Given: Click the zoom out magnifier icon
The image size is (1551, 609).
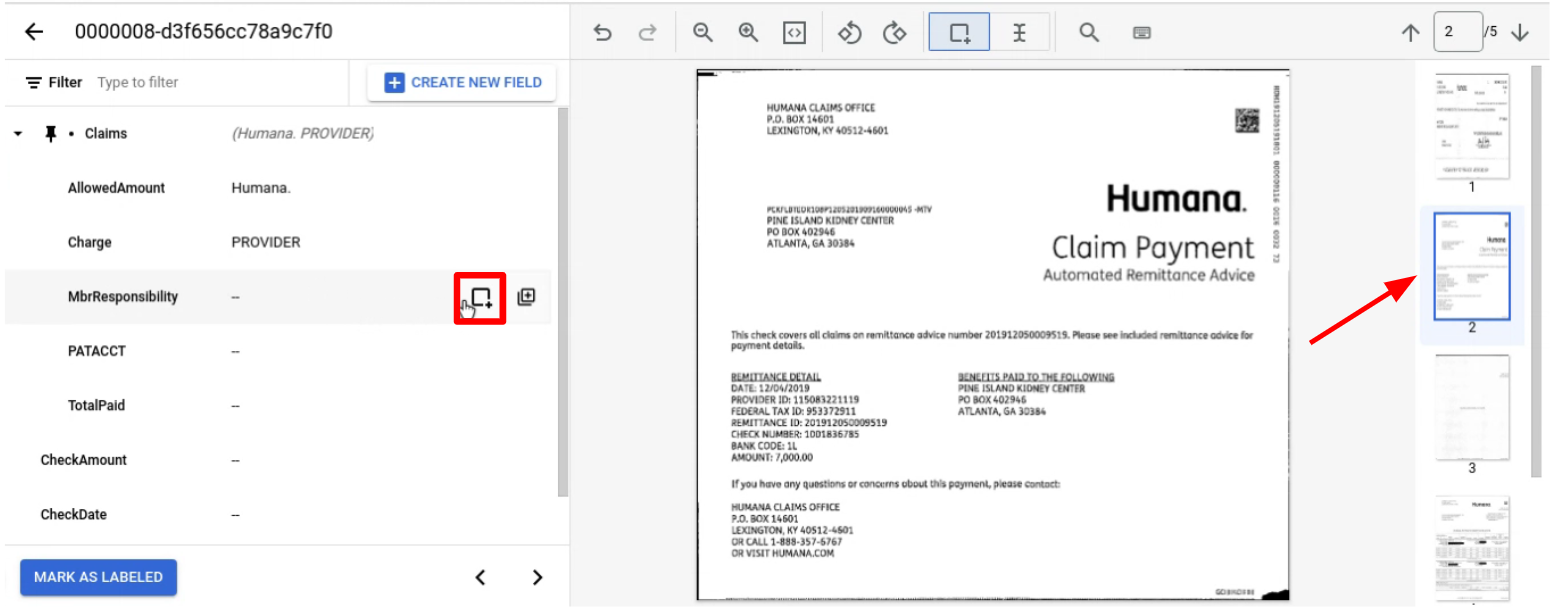Looking at the screenshot, I should pos(703,32).
